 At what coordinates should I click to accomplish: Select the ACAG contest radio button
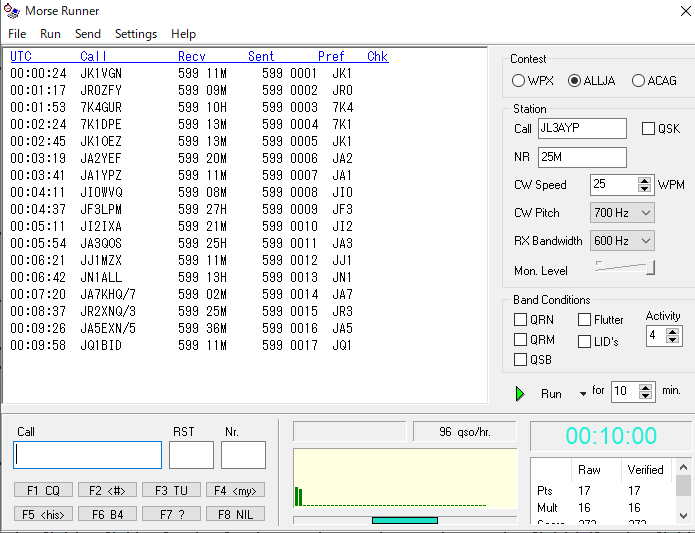(638, 81)
